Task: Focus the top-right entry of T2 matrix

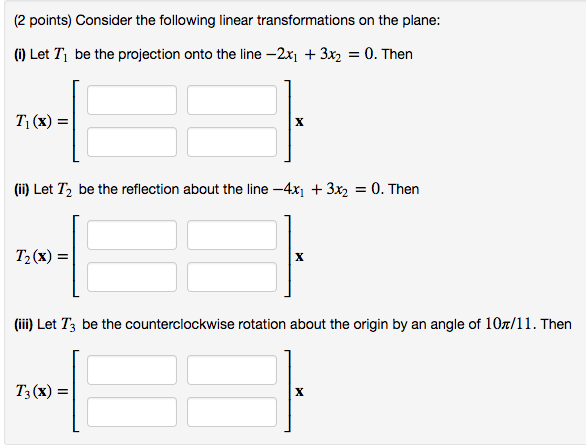Action: click(232, 235)
